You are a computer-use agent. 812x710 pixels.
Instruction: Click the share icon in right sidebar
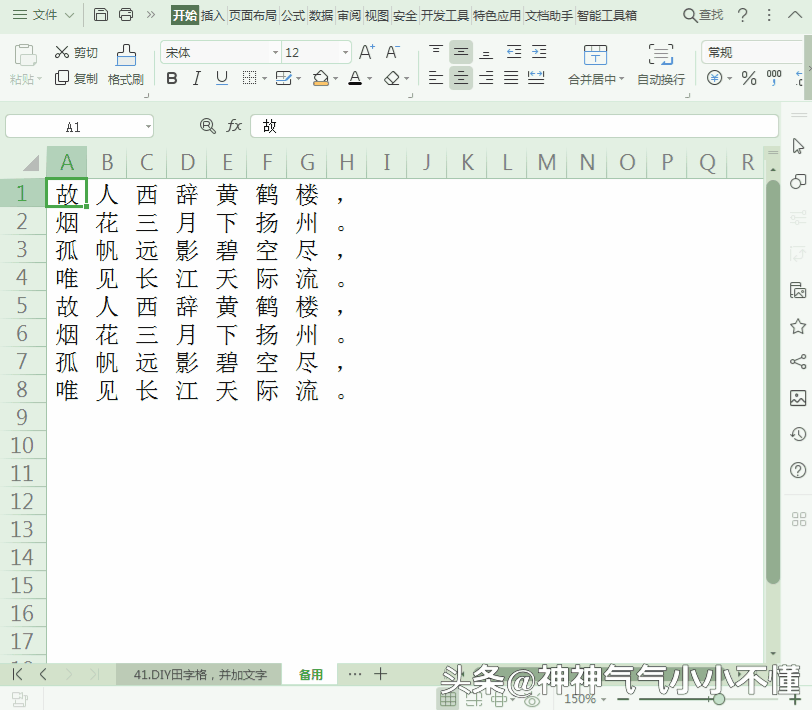point(798,361)
